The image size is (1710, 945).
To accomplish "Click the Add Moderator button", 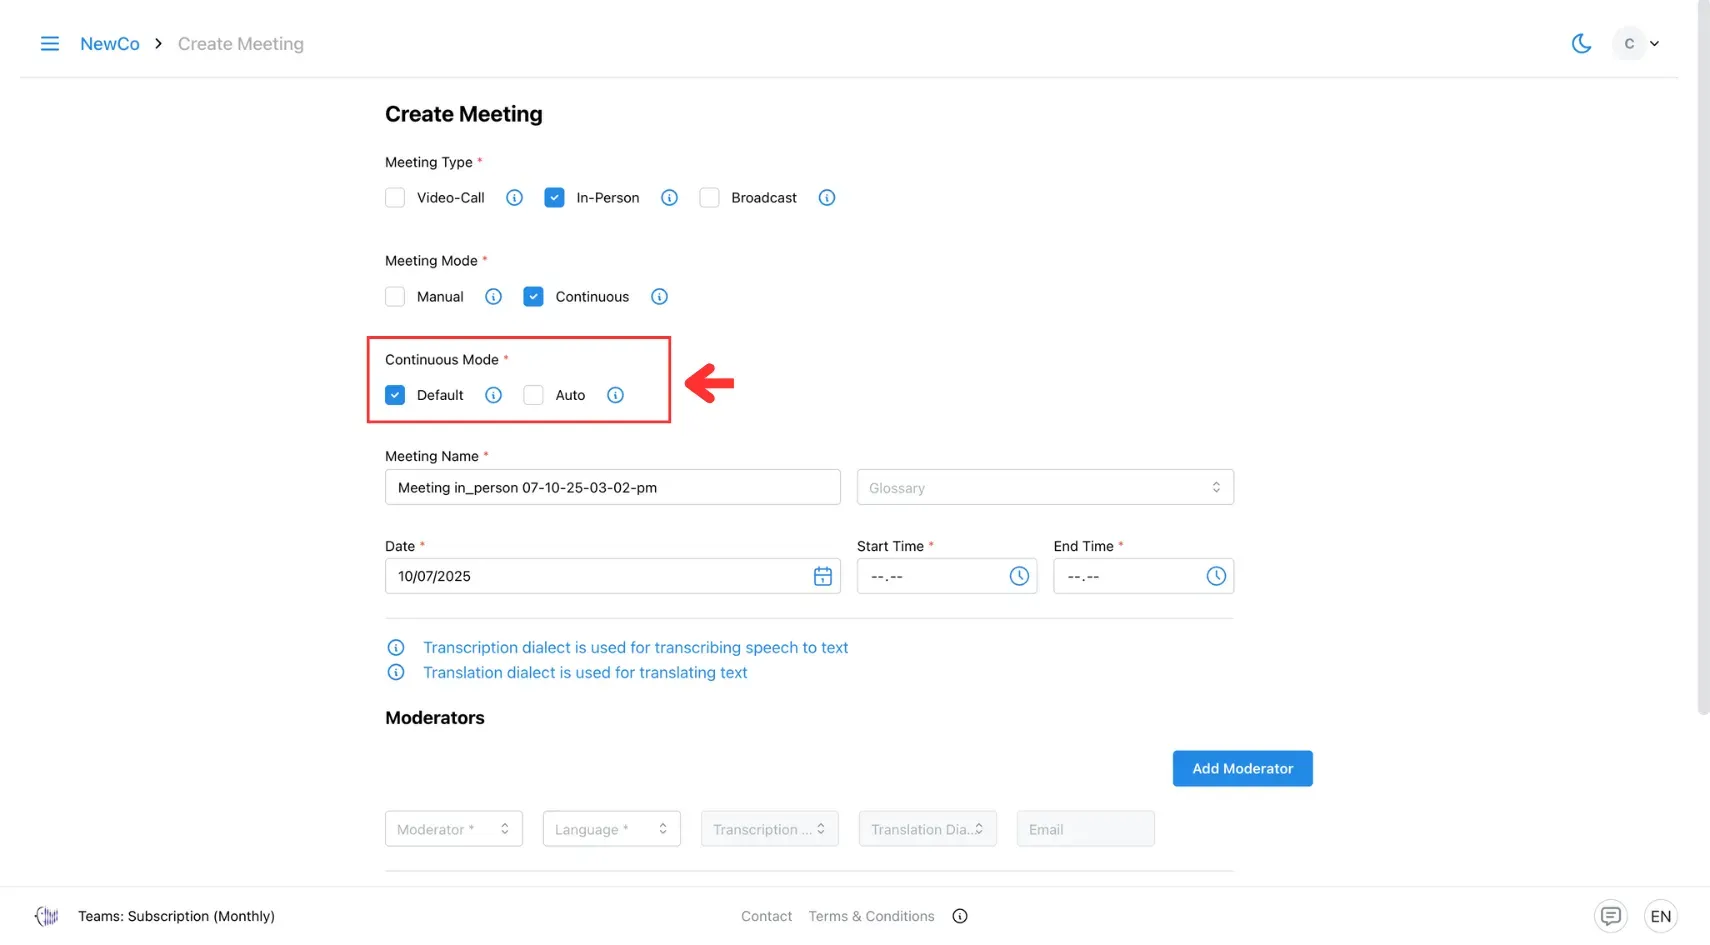I will pos(1242,768).
